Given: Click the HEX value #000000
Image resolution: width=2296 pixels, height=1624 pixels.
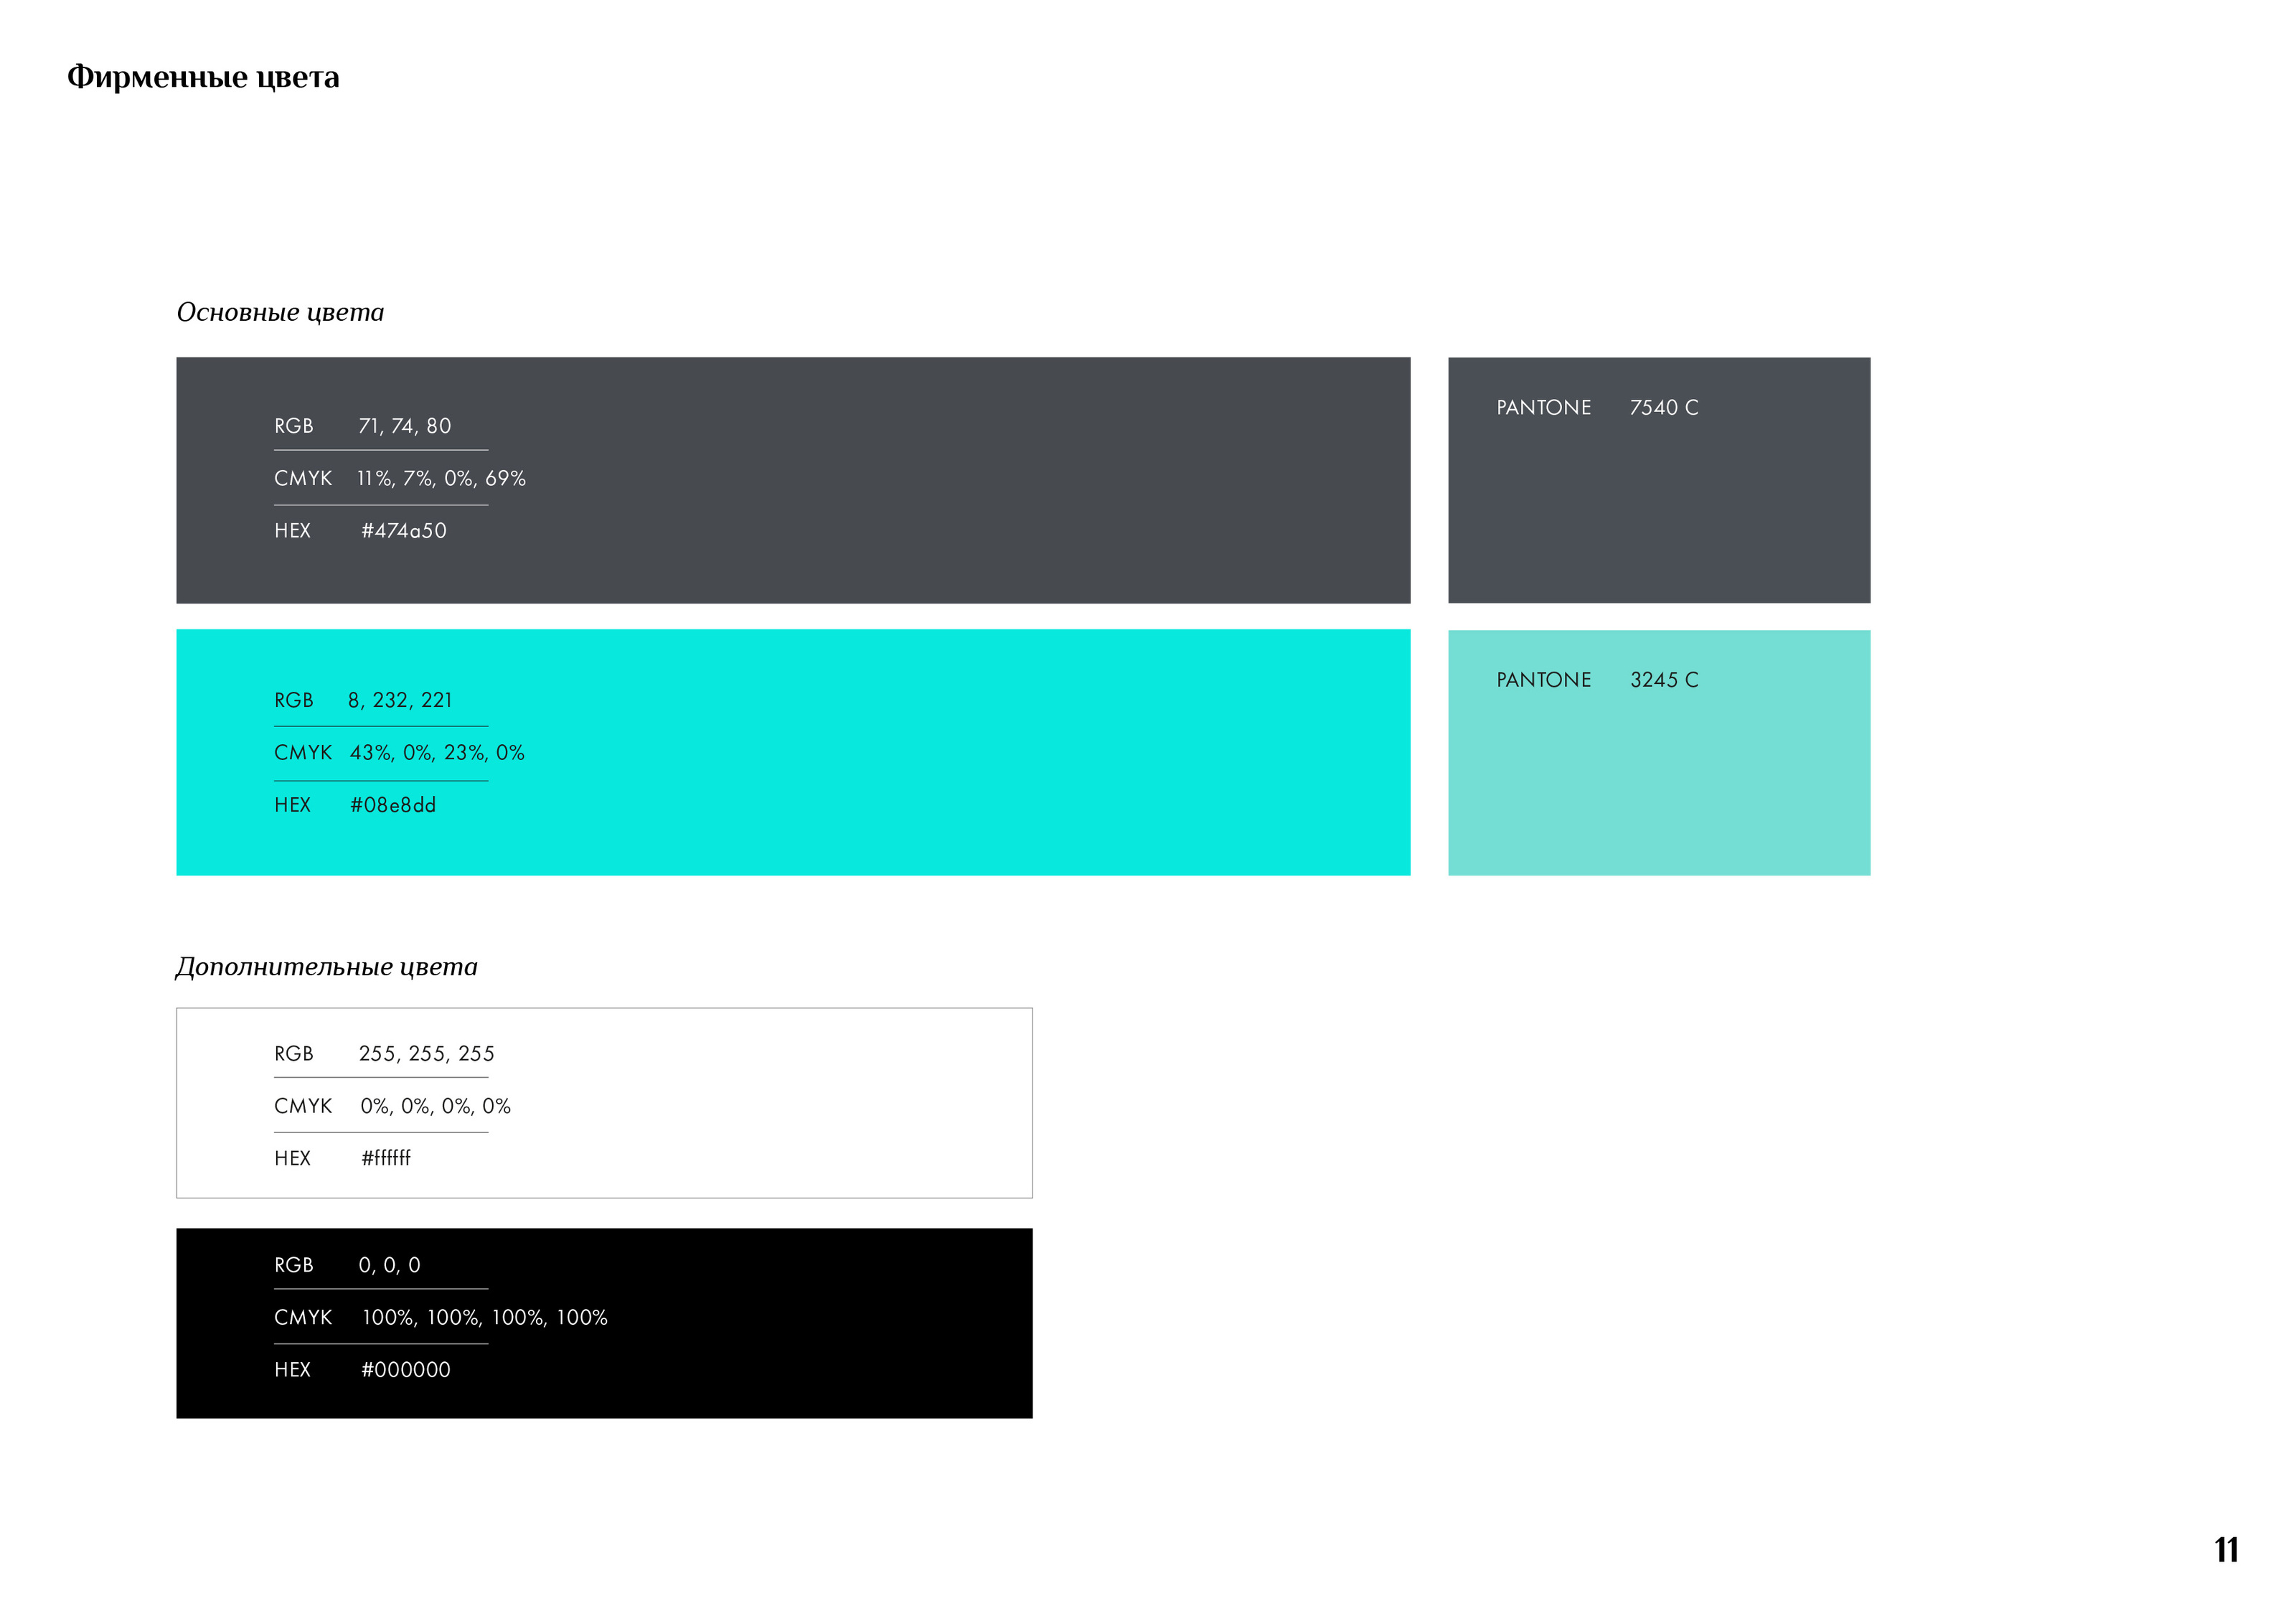Looking at the screenshot, I should 405,1370.
